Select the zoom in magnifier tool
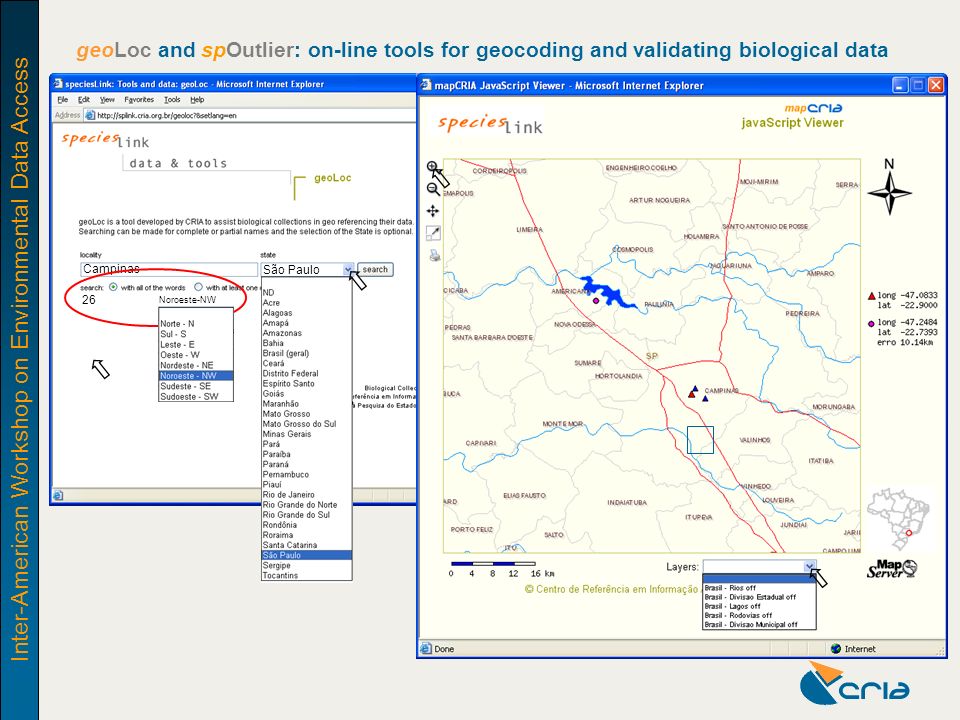The height and width of the screenshot is (720, 960). click(432, 167)
